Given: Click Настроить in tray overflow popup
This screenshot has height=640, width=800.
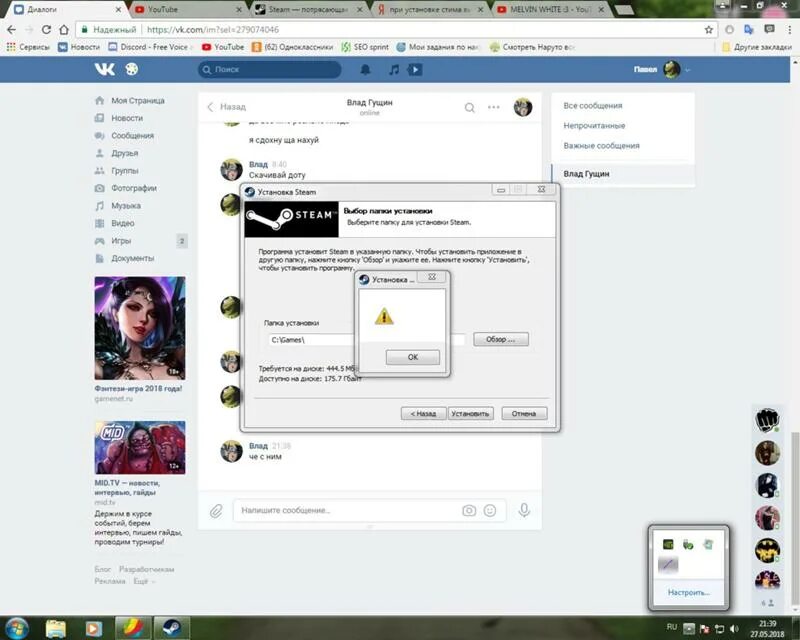Looking at the screenshot, I should click(689, 593).
